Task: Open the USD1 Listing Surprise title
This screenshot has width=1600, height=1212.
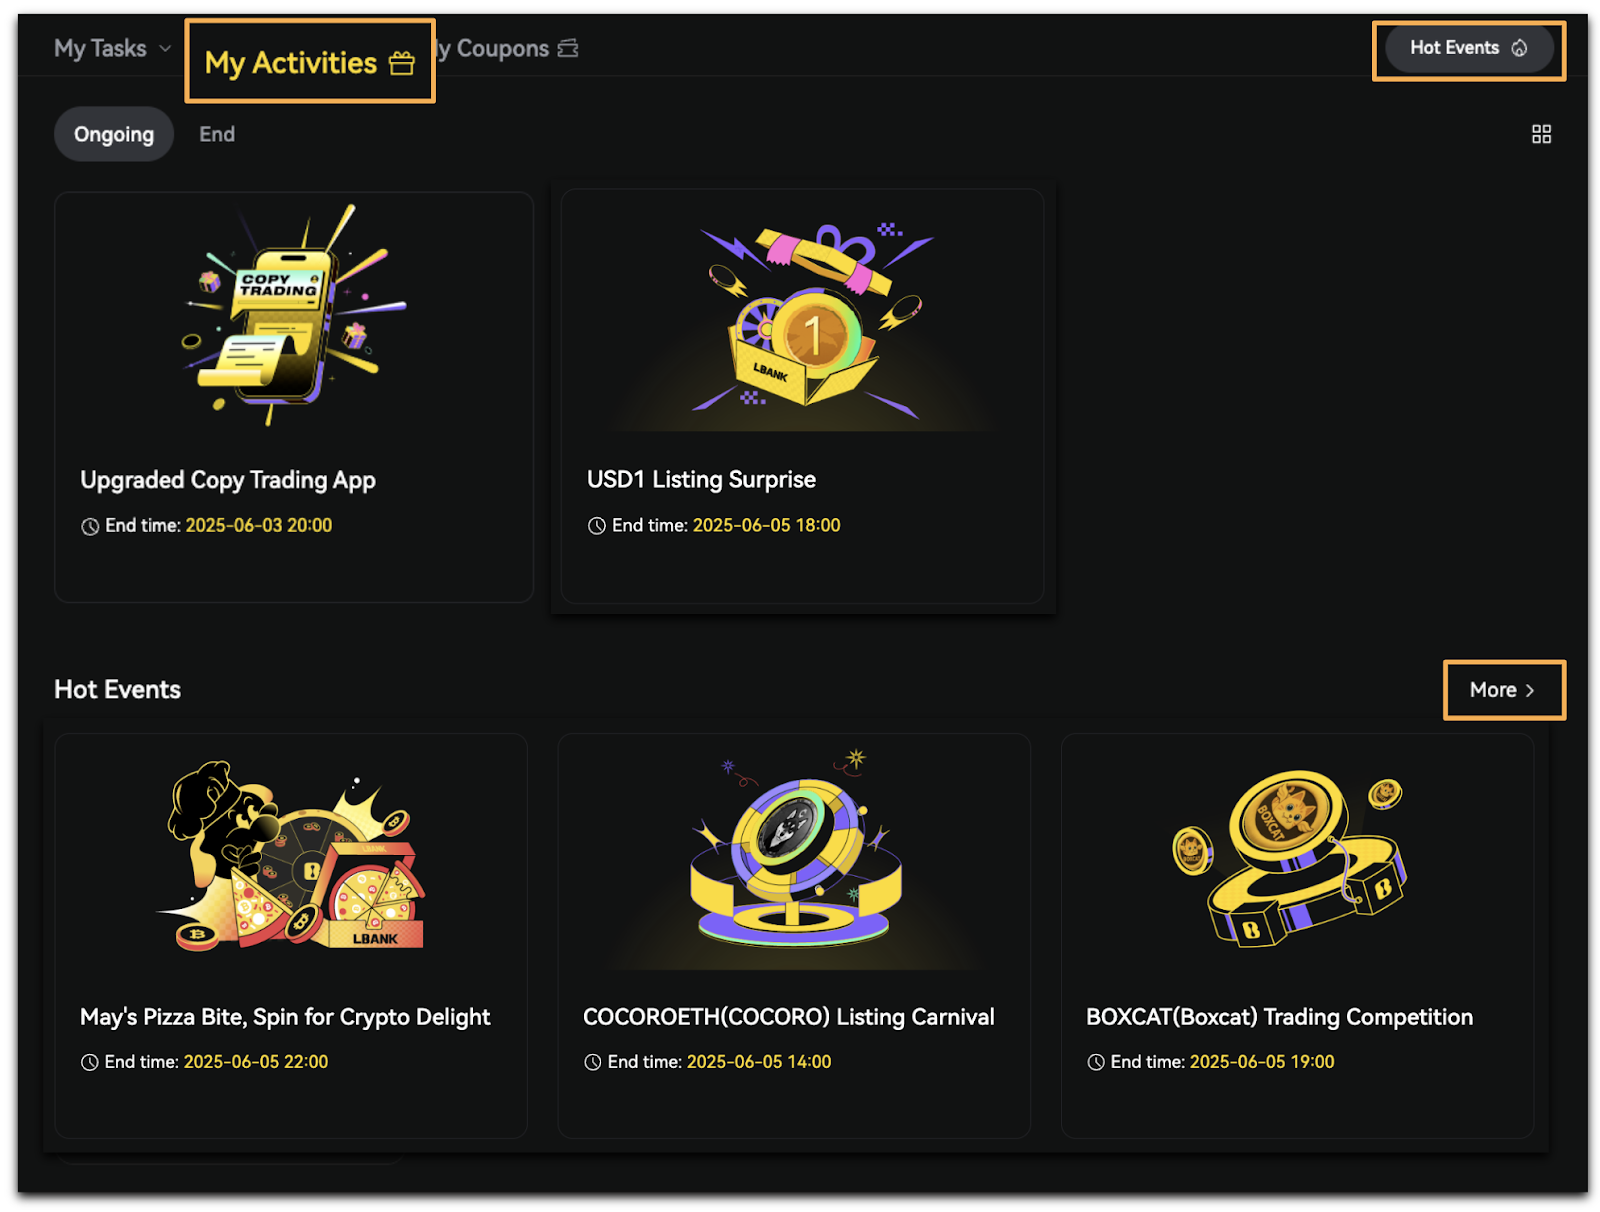Action: point(701,480)
